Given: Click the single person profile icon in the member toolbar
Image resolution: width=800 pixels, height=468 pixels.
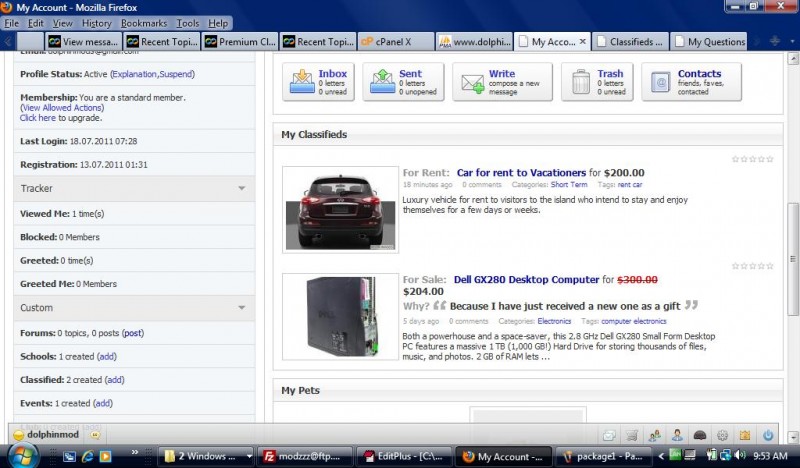Looking at the screenshot, I should (677, 435).
